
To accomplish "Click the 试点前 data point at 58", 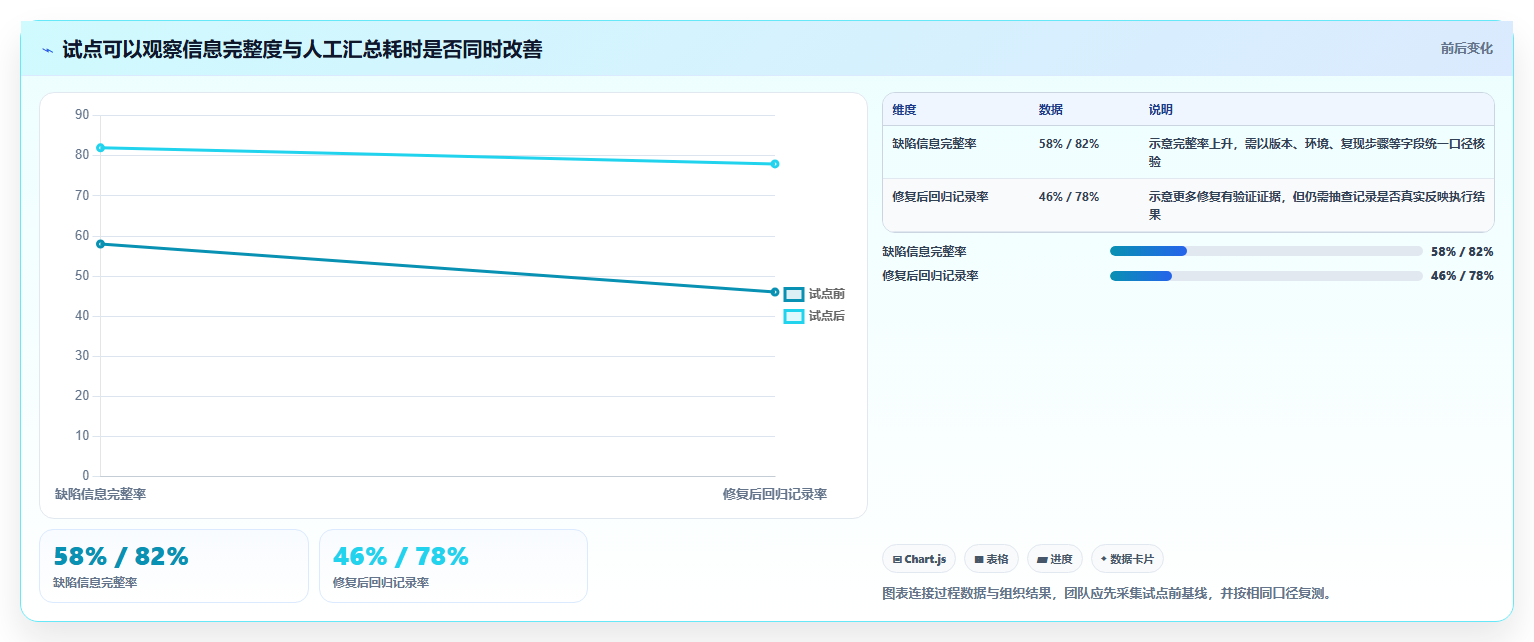I will (x=100, y=244).
